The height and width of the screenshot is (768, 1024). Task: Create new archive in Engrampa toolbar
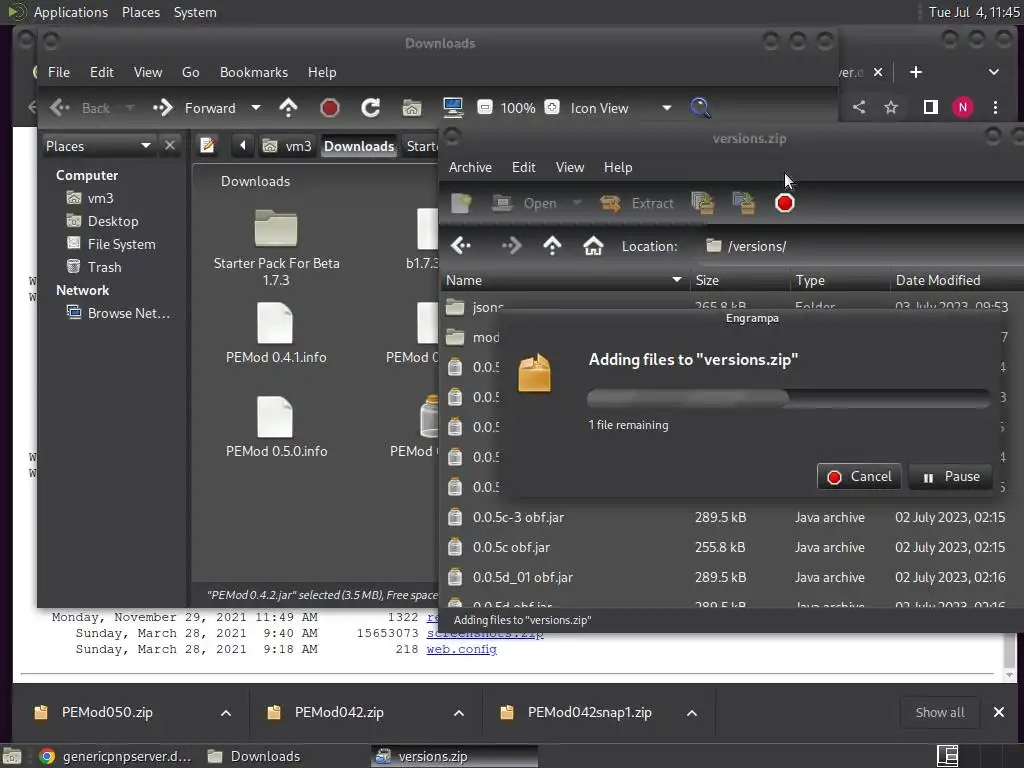pos(461,203)
